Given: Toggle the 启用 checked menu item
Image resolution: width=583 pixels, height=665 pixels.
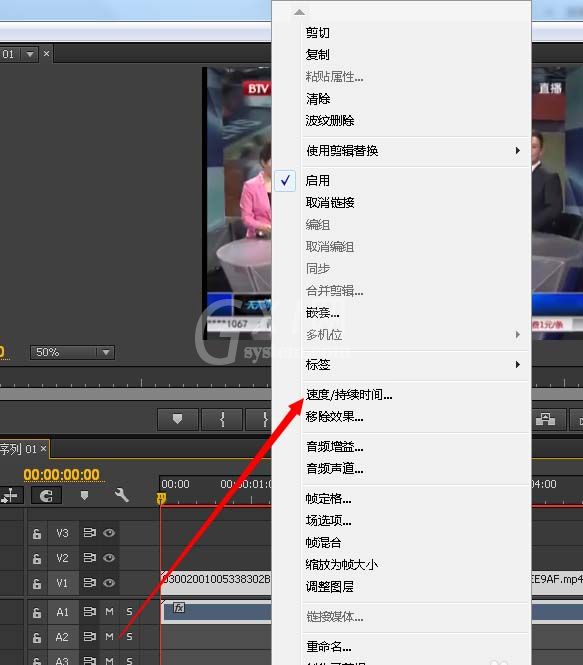Looking at the screenshot, I should (318, 181).
